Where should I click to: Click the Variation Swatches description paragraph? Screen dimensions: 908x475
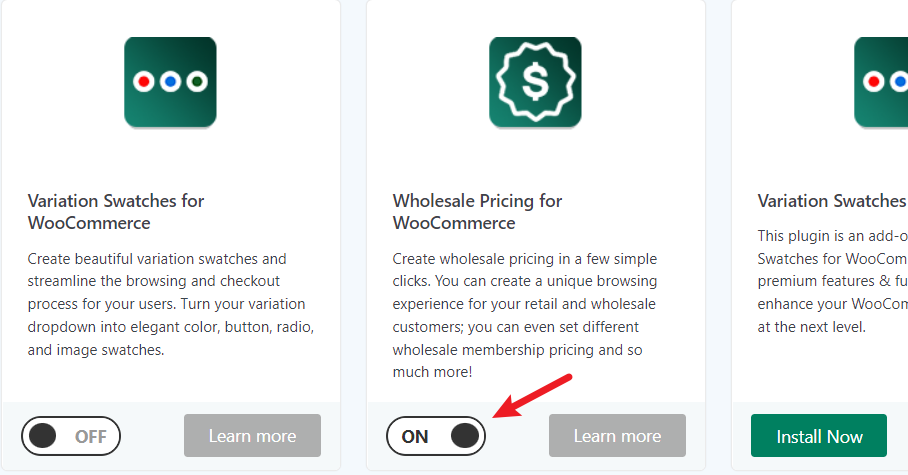171,304
